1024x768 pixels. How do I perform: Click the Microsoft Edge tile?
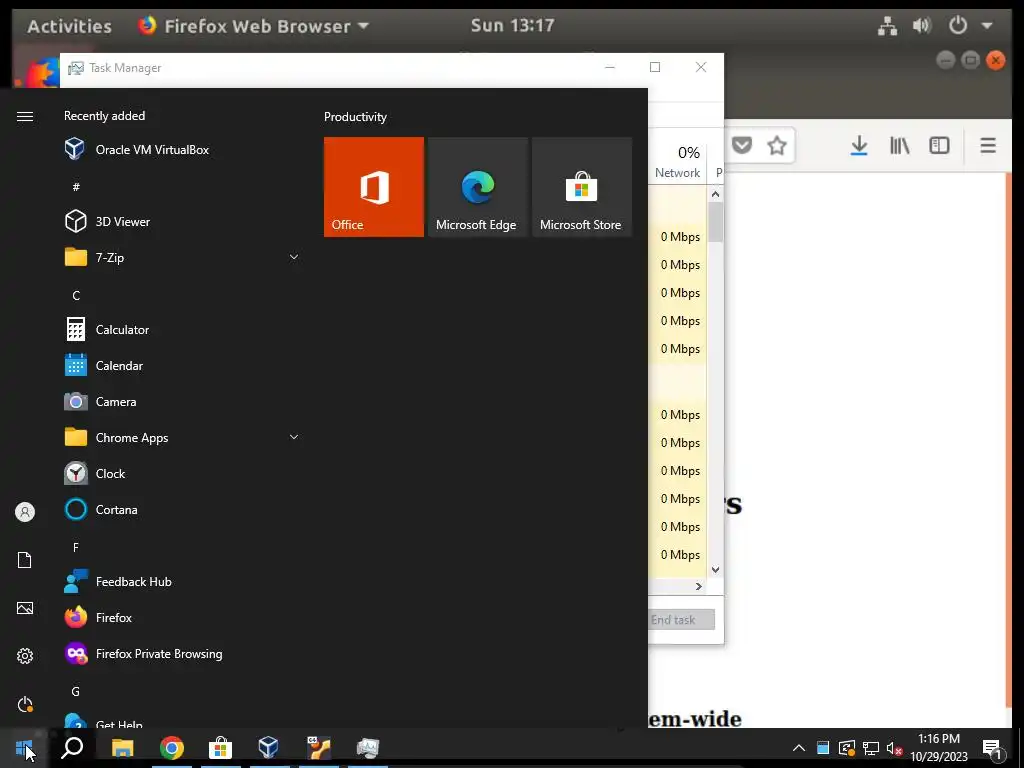477,187
